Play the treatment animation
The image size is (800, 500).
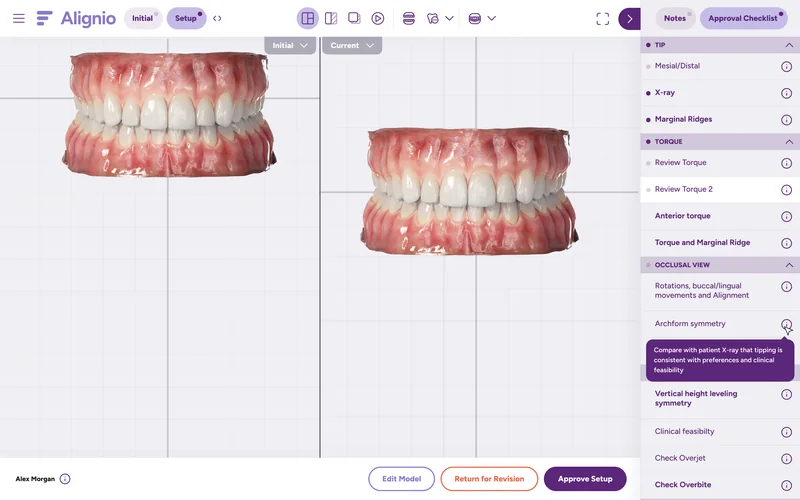click(x=378, y=18)
